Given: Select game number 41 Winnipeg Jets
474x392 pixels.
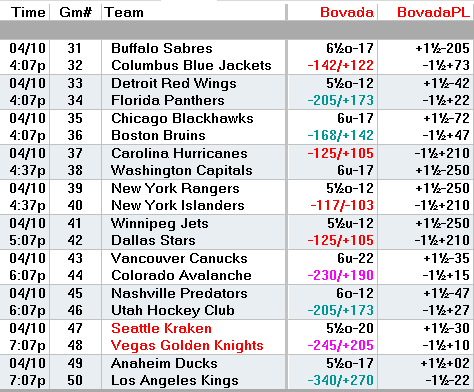Looking at the screenshot, I should [75, 223].
